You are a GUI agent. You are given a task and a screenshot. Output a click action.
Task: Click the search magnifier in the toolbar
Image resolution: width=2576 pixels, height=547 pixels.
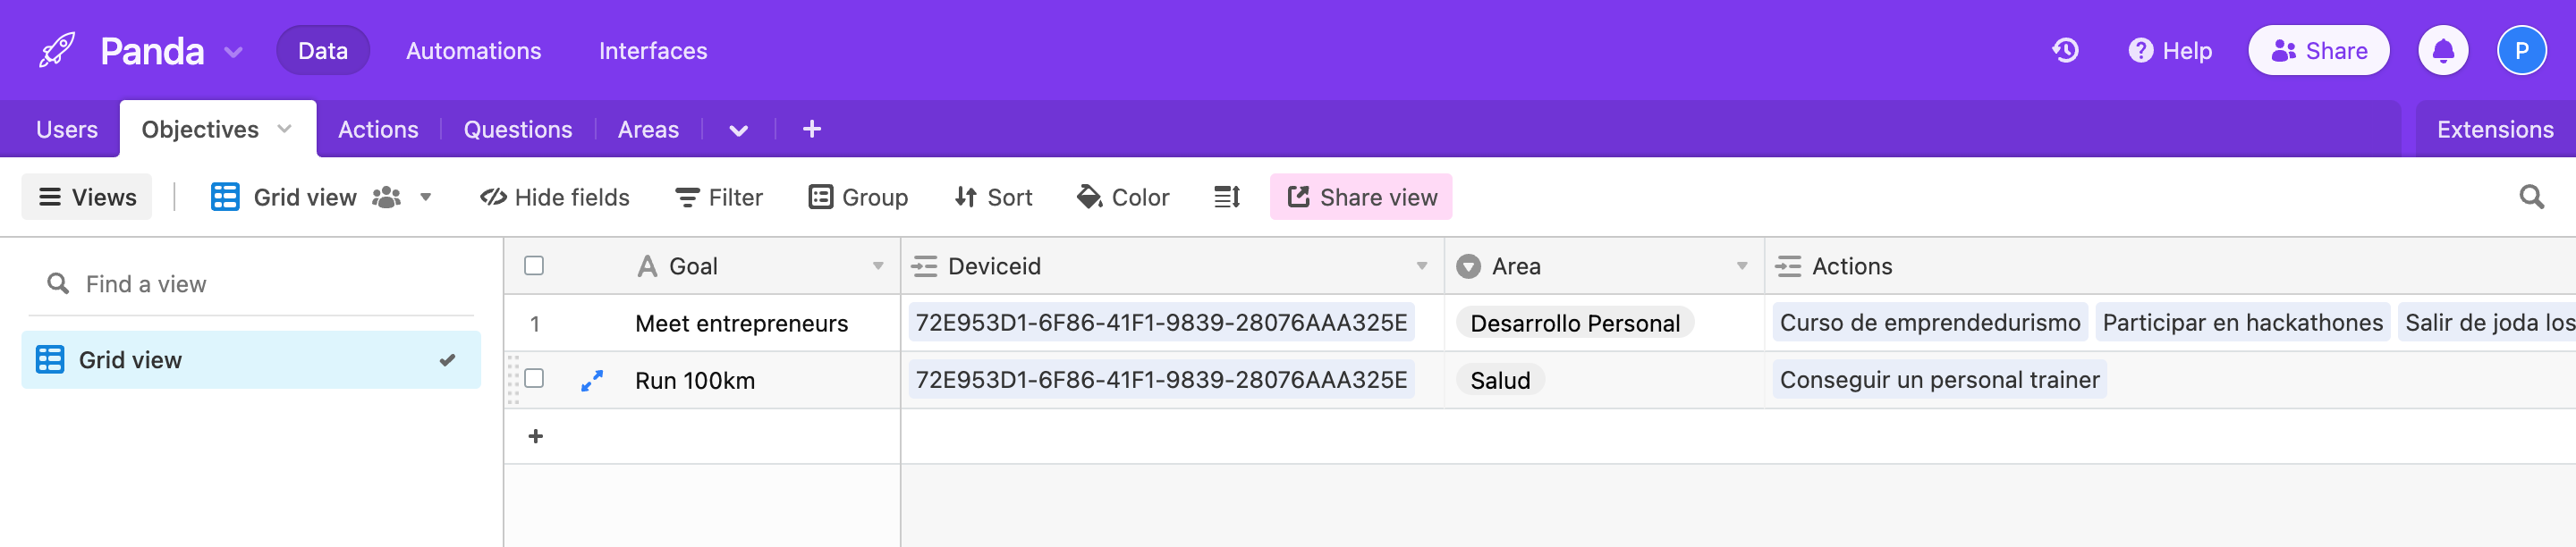[2531, 197]
